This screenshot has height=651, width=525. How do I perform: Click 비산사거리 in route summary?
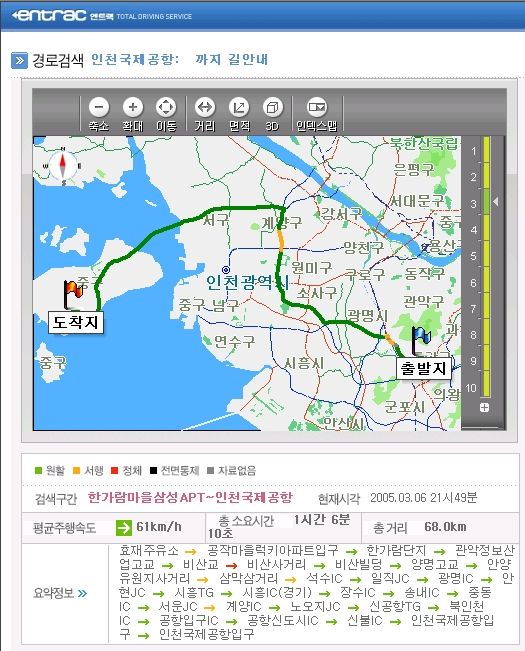[276, 565]
